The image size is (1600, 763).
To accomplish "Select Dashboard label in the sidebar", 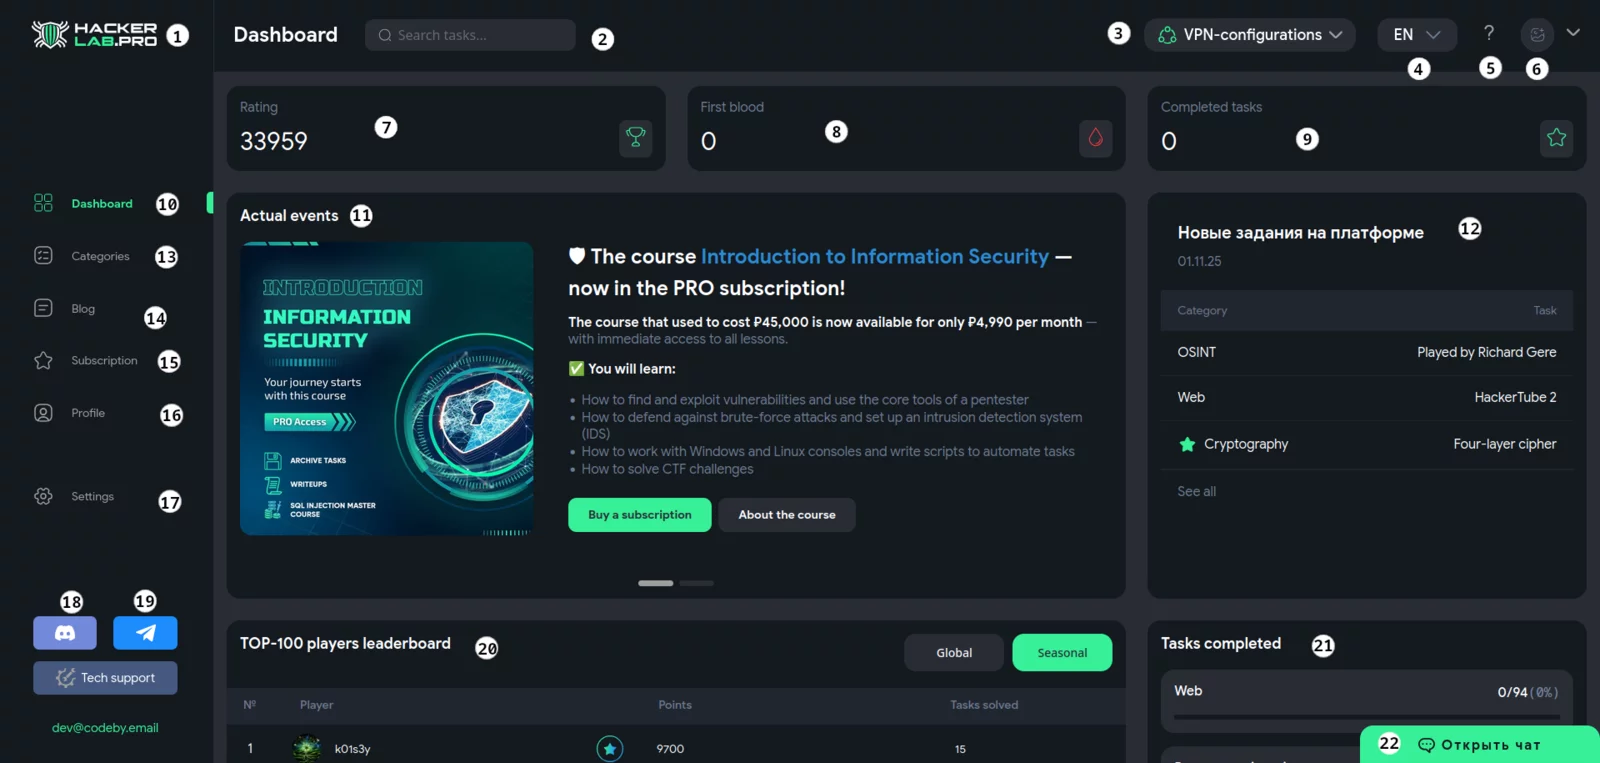I will [102, 203].
